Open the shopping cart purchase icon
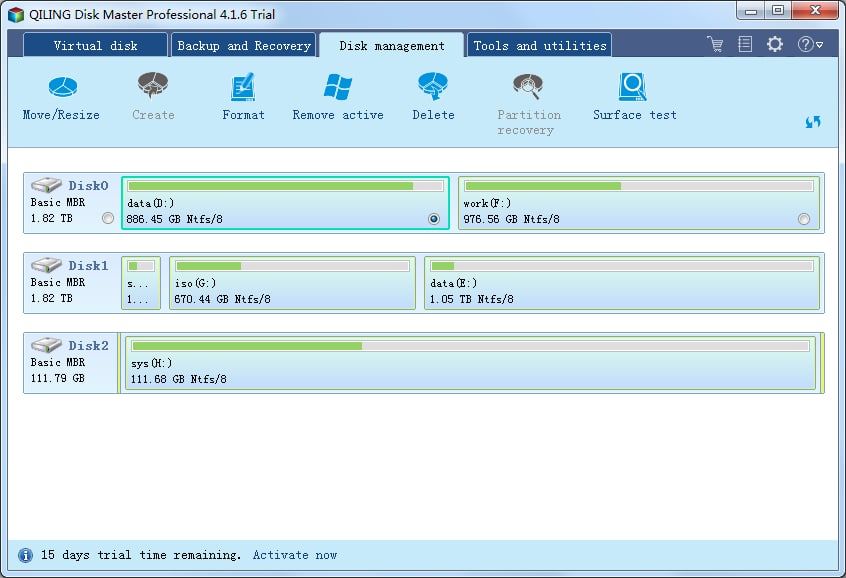 pos(715,44)
